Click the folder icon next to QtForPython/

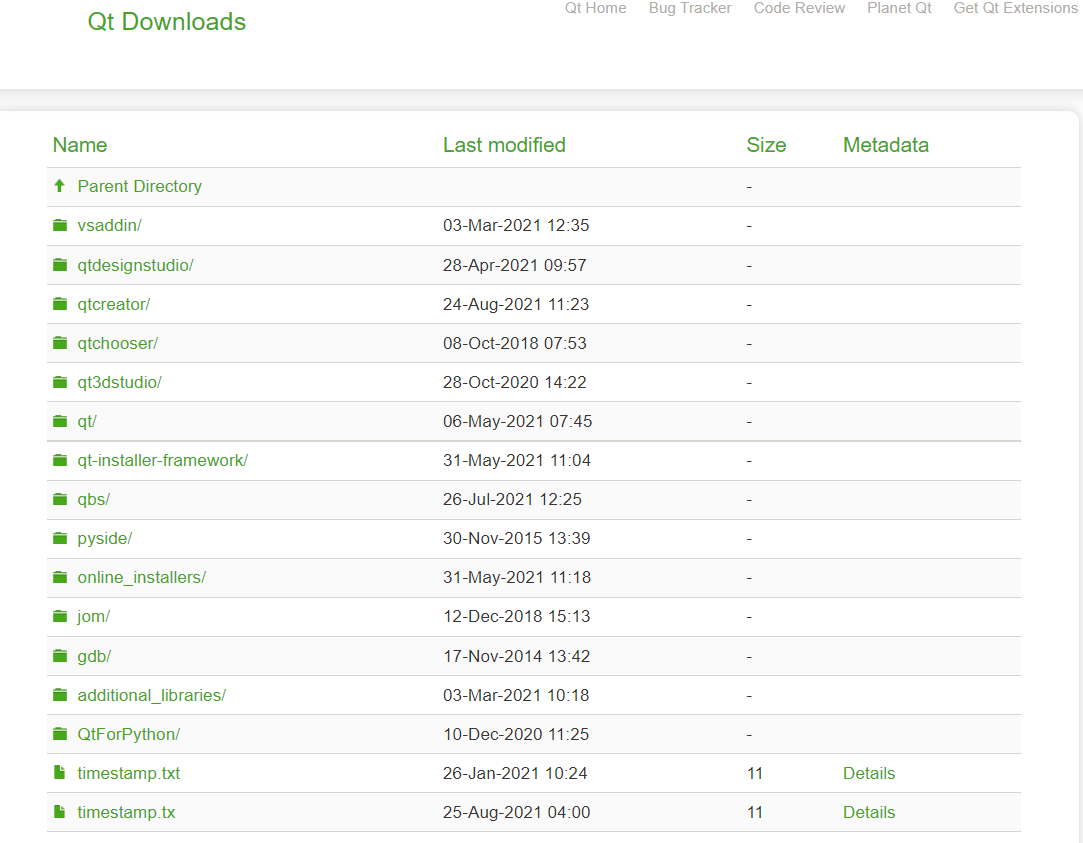coord(60,734)
